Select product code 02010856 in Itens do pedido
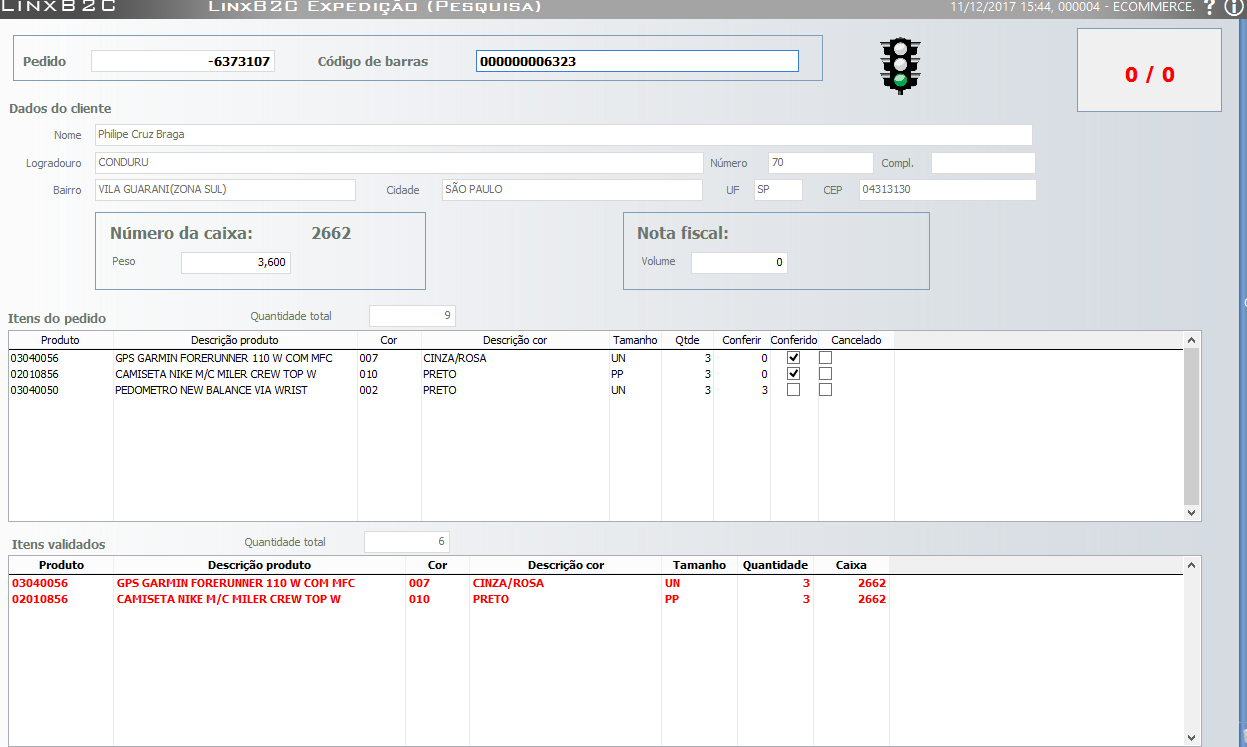 pyautogui.click(x=35, y=374)
